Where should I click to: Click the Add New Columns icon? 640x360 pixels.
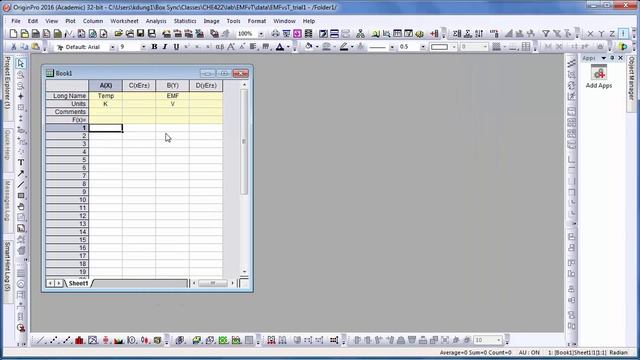click(434, 34)
